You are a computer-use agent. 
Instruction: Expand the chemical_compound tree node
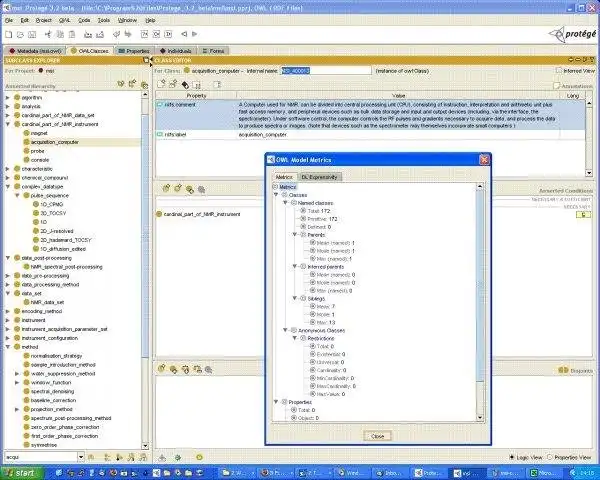[x=8, y=178]
